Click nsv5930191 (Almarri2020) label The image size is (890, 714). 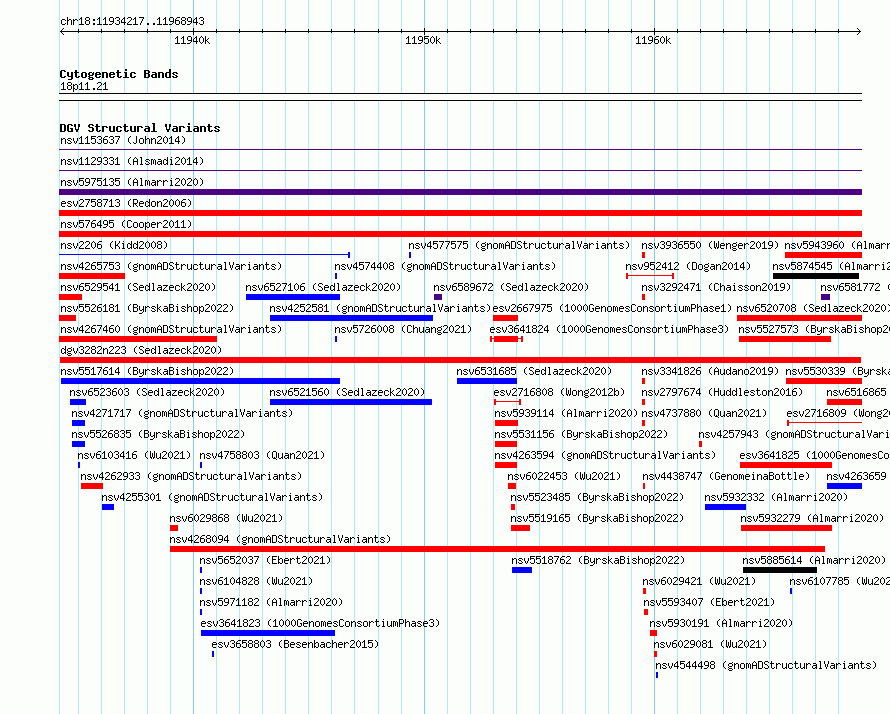click(721, 623)
